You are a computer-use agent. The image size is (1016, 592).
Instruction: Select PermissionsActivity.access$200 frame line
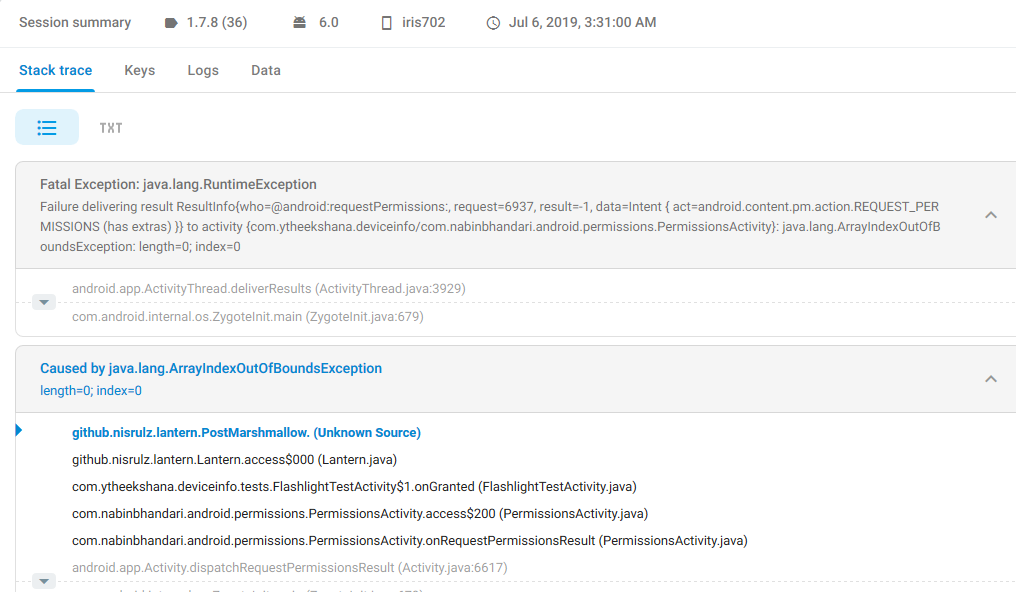pyautogui.click(x=360, y=514)
